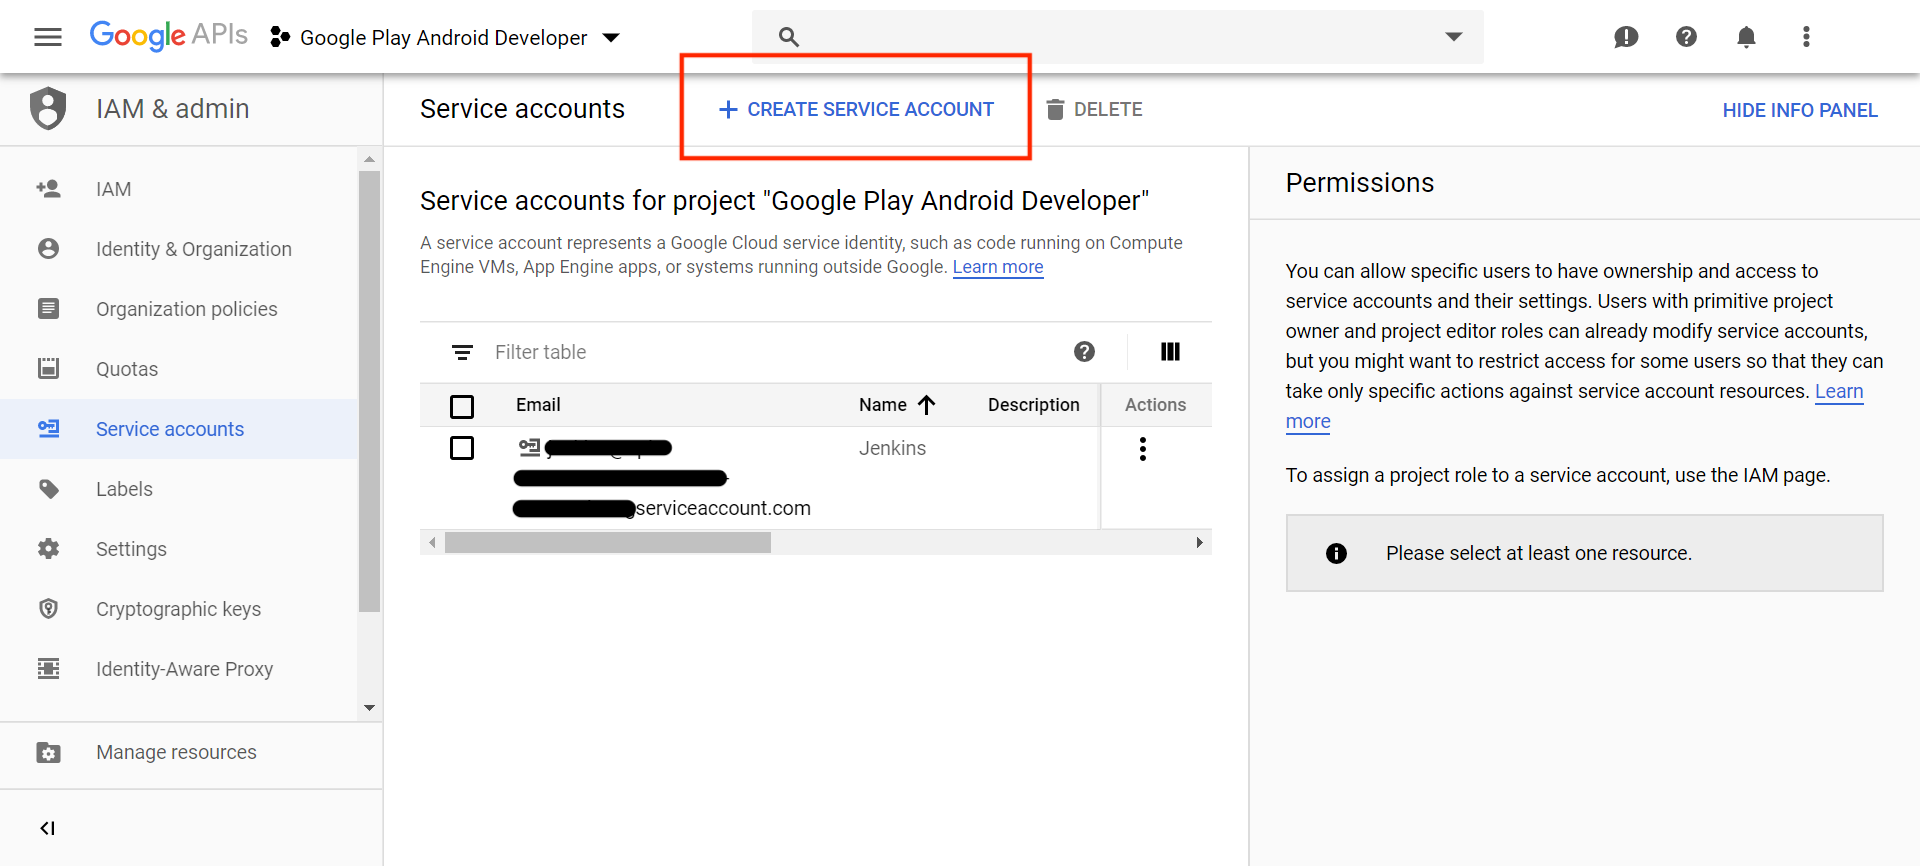Image resolution: width=1920 pixels, height=866 pixels.
Task: Click the Identity-Aware Proxy table icon
Action: pos(48,668)
